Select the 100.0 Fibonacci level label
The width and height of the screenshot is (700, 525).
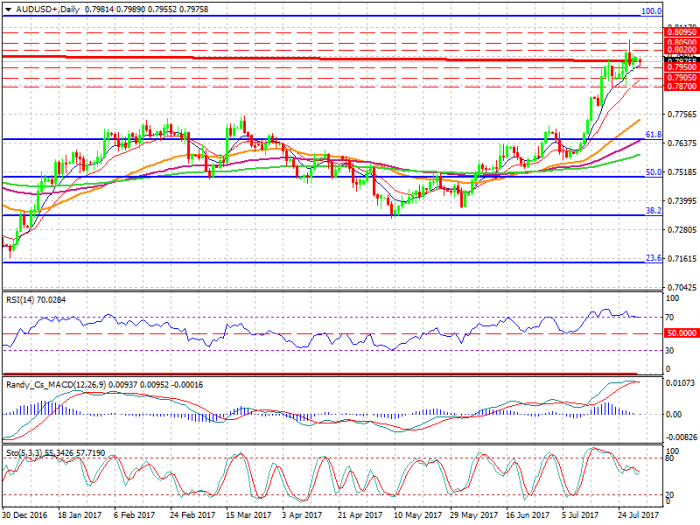coord(651,11)
